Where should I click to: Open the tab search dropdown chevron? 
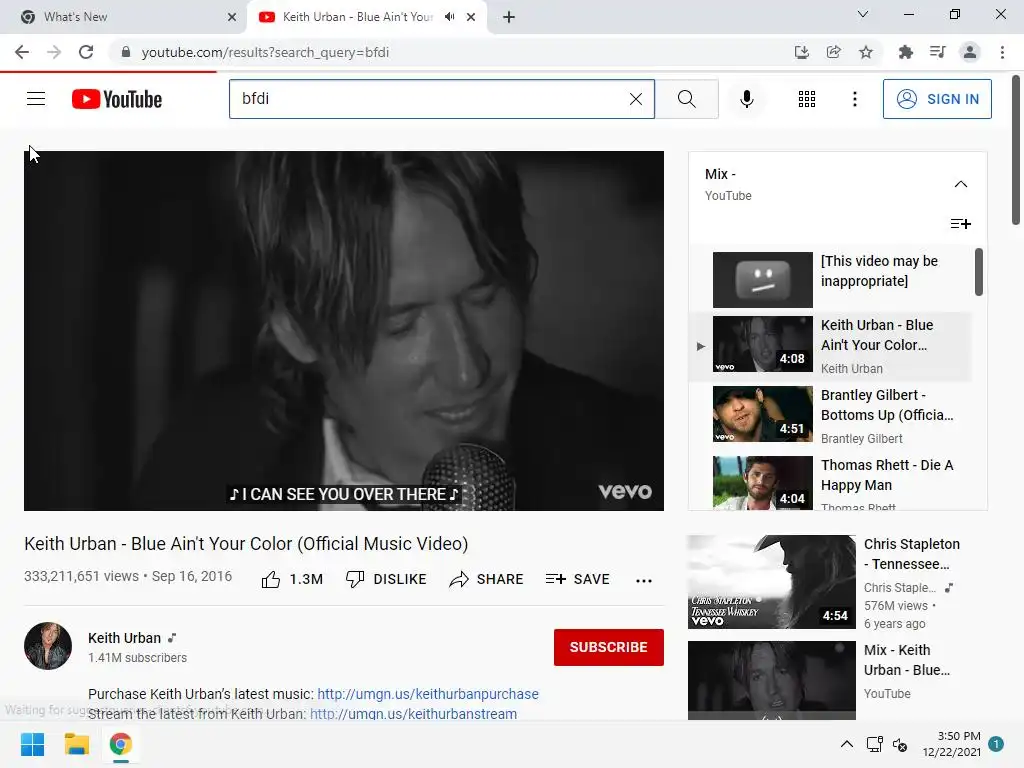click(863, 14)
